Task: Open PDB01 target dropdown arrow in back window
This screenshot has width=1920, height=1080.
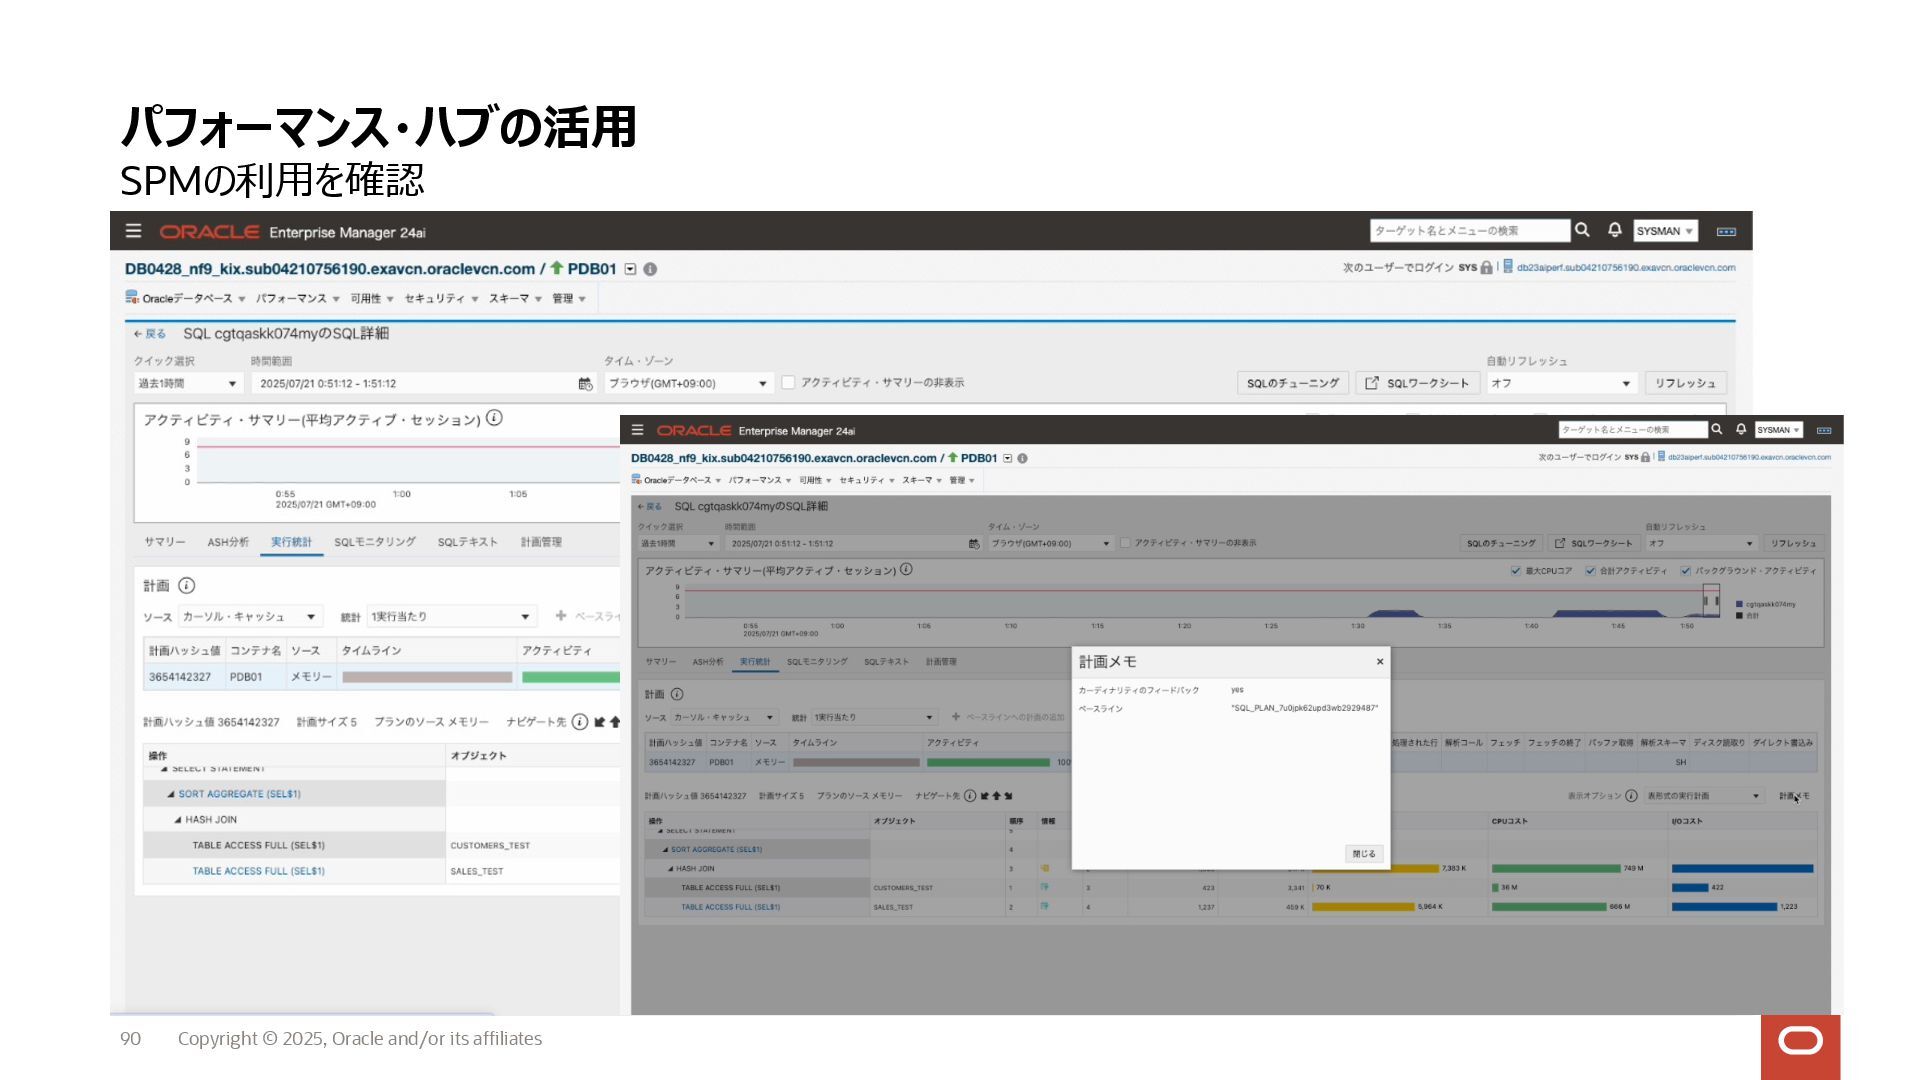Action: coord(630,269)
